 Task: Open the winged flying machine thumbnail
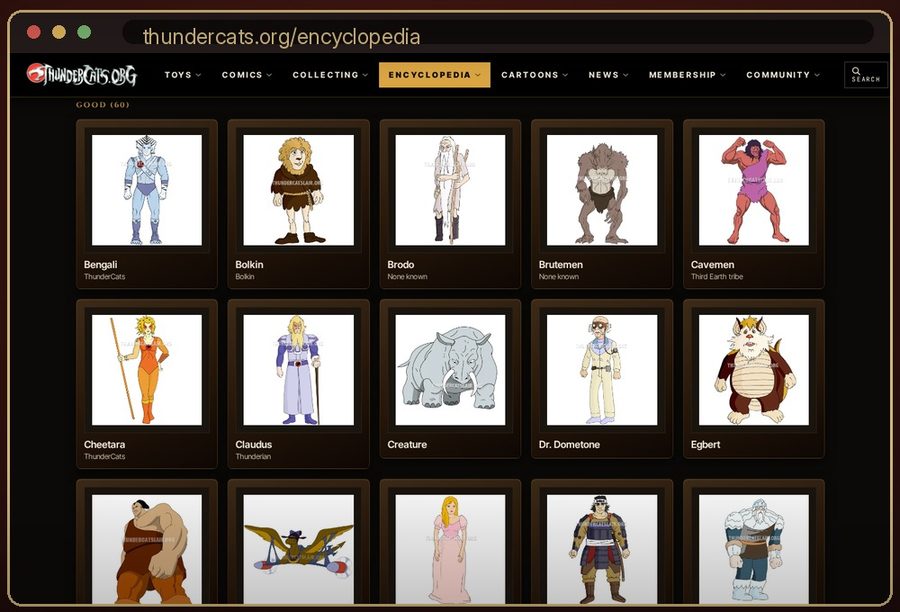click(x=298, y=549)
